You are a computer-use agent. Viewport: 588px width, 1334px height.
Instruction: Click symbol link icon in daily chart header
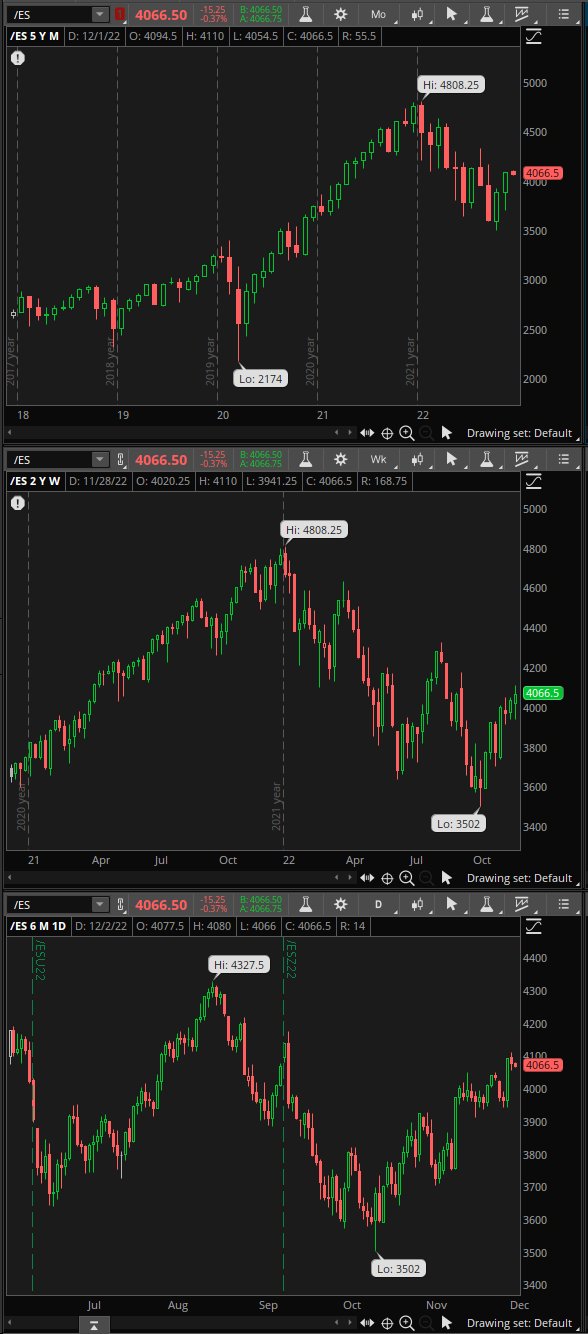tap(121, 904)
